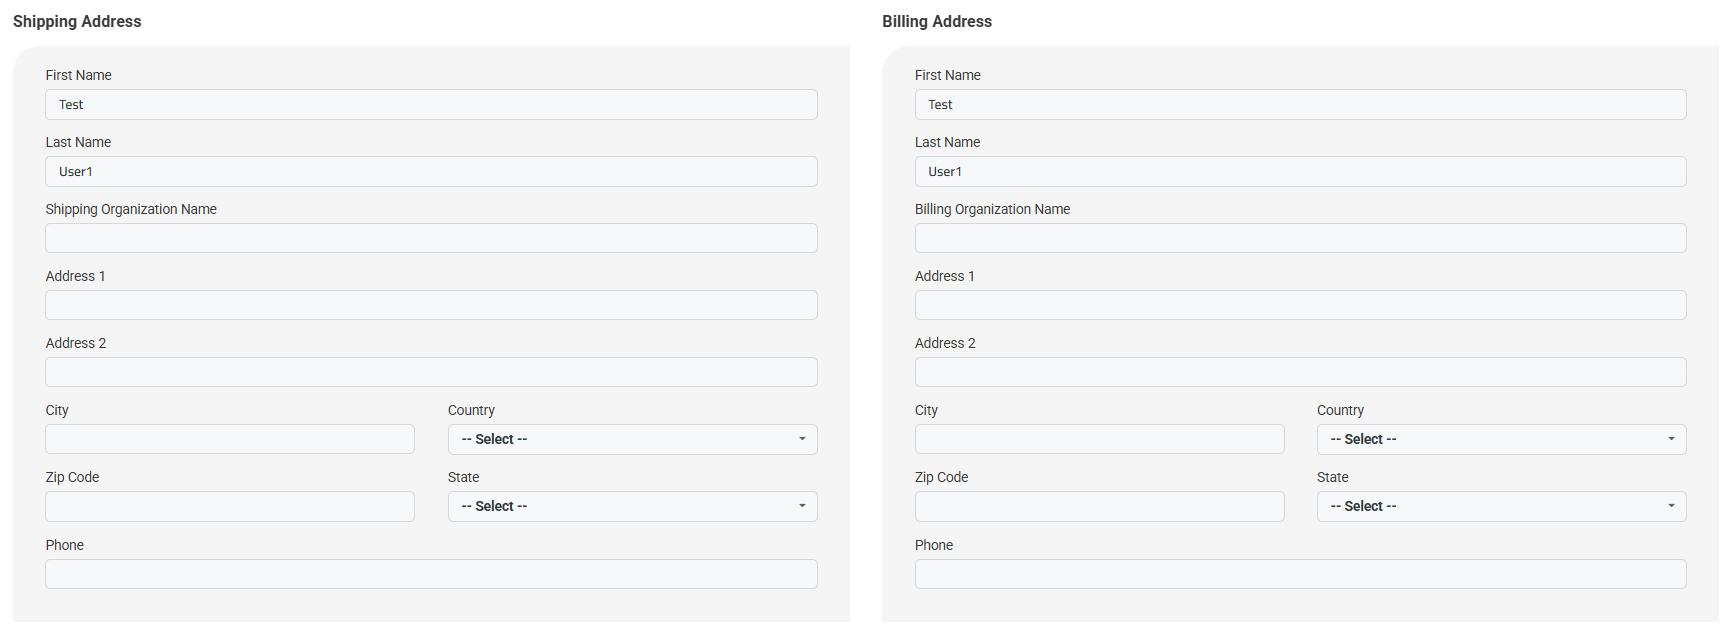Viewport: 1731px width, 634px height.
Task: Click the Billing Address 1 field
Action: pos(1300,305)
